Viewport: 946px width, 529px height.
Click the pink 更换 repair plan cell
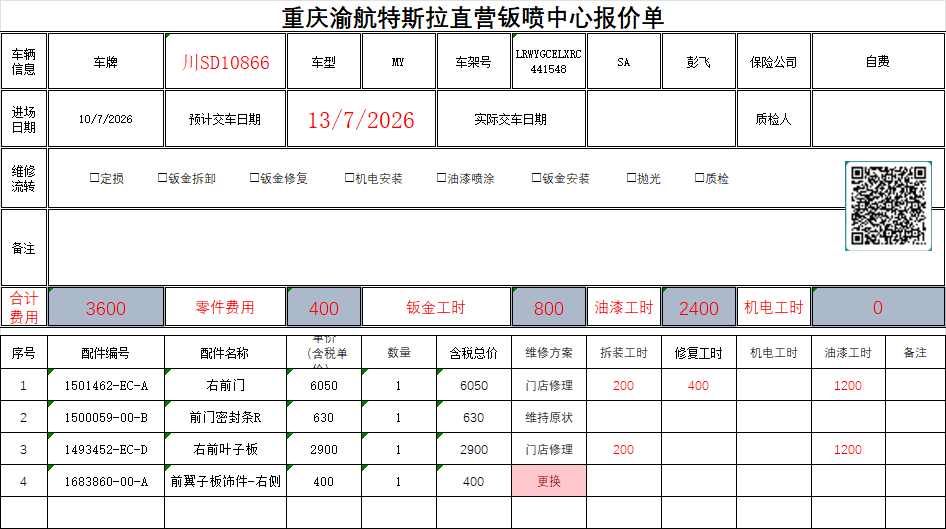click(548, 481)
